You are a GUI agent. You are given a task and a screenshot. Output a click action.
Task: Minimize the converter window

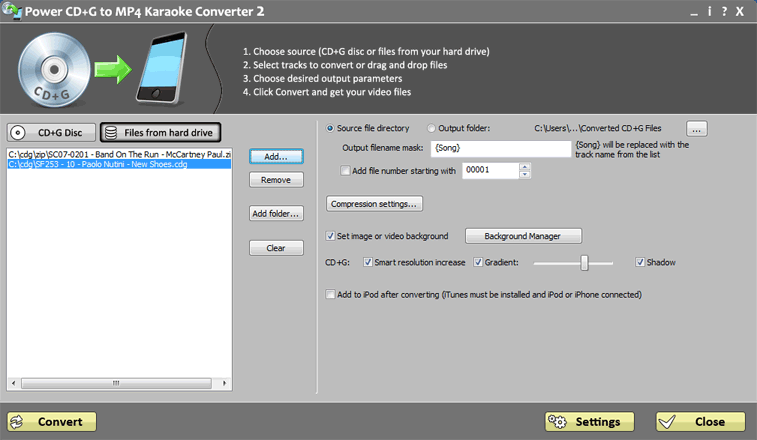pos(694,13)
